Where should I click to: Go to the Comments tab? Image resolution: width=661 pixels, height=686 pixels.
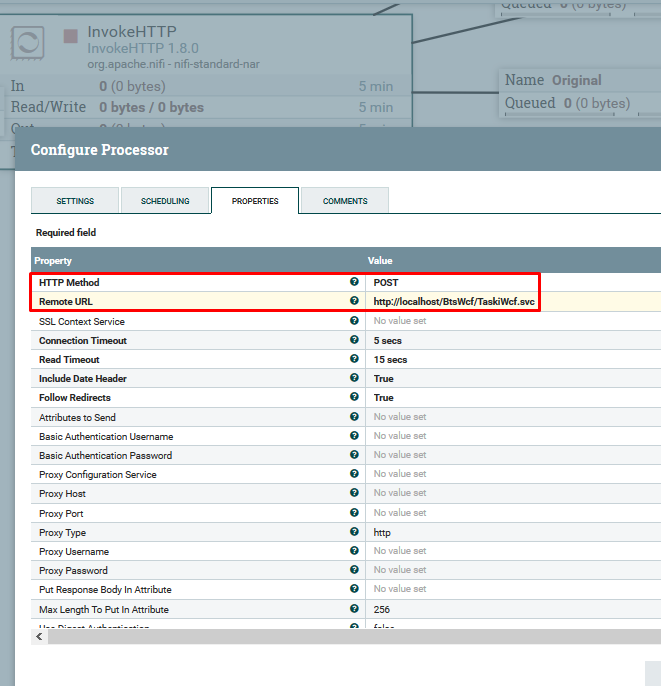[x=345, y=201]
